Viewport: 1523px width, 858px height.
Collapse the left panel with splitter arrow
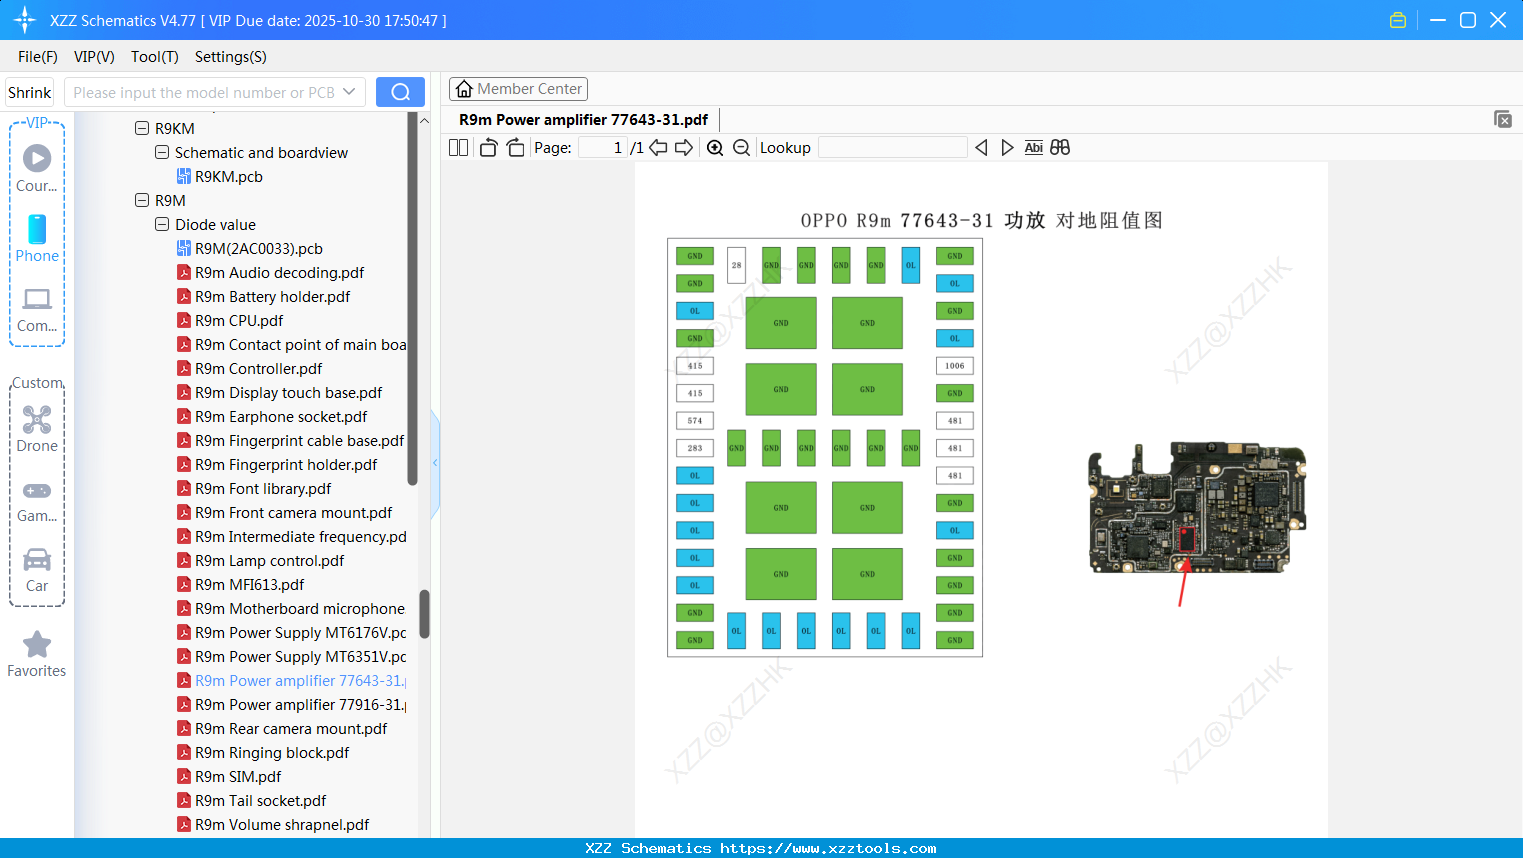[x=435, y=463]
